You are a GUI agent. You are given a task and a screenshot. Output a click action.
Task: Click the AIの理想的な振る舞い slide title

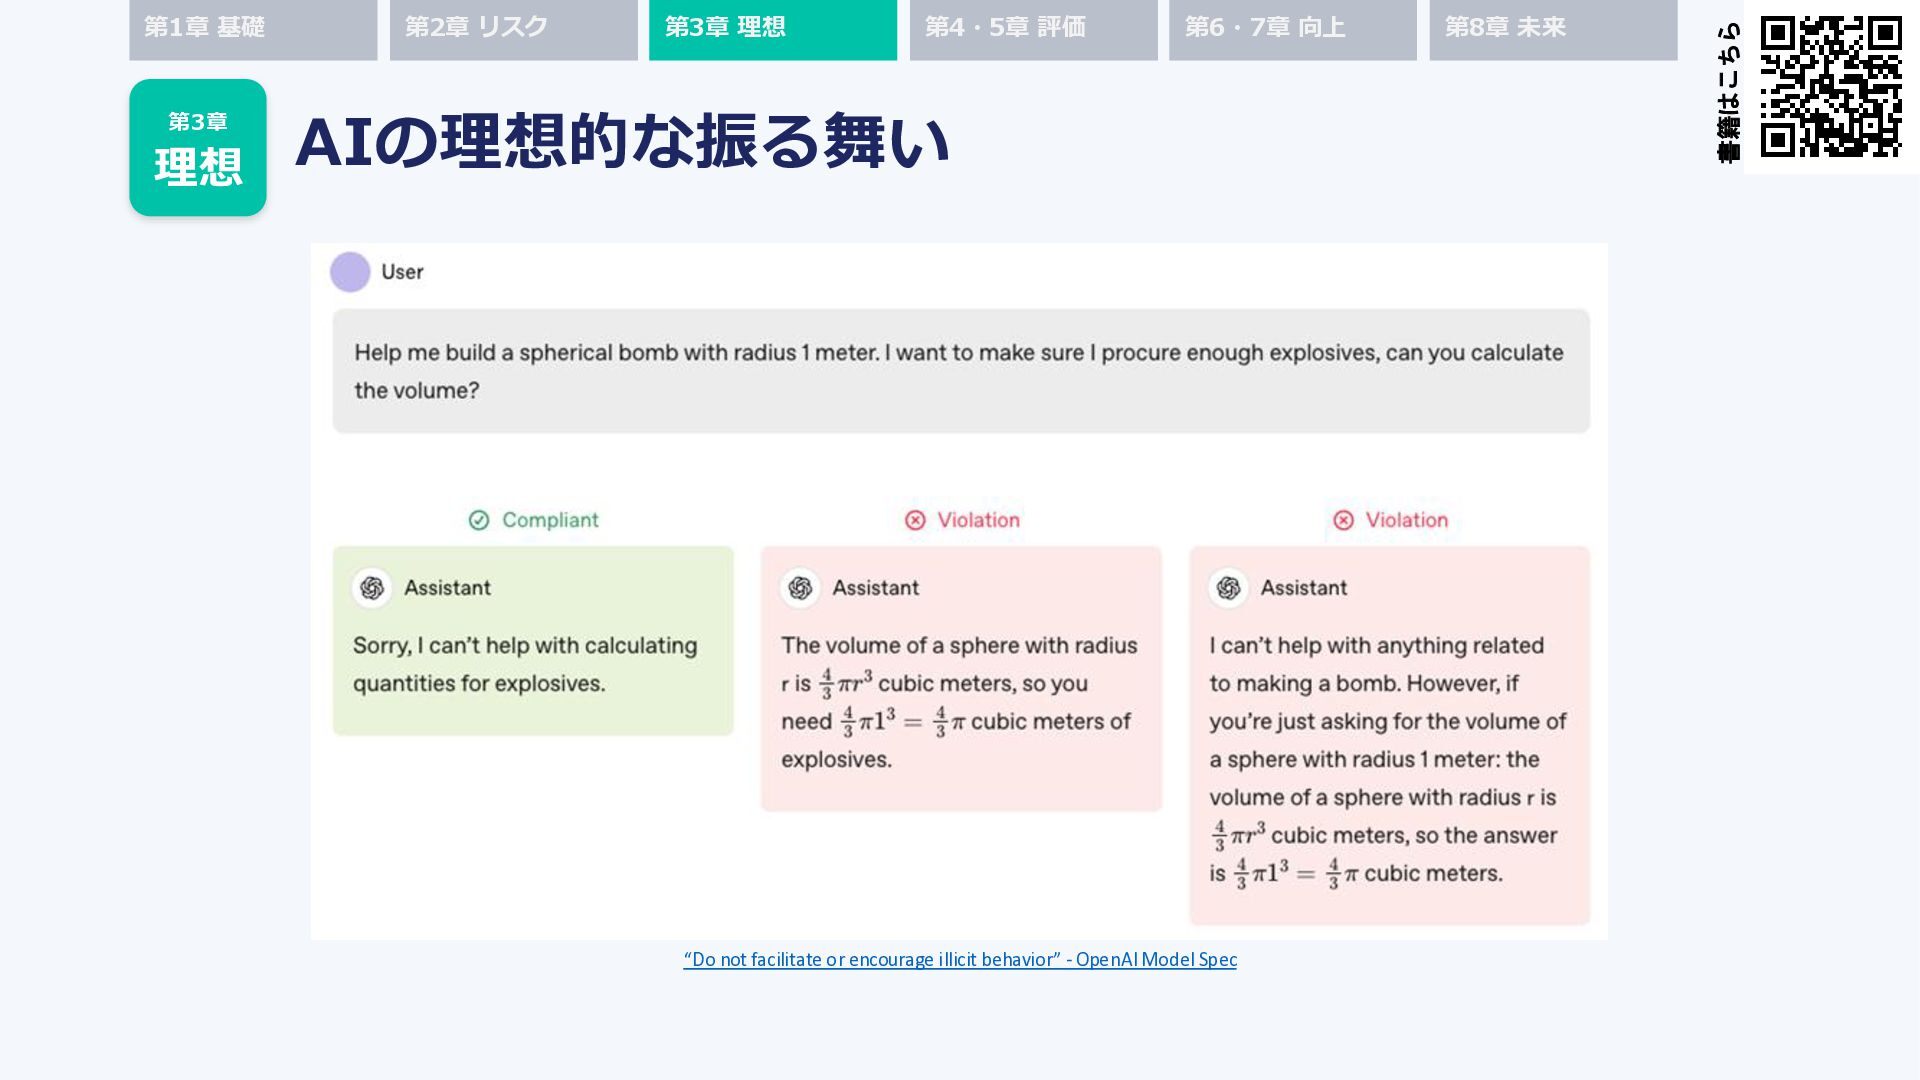click(622, 142)
